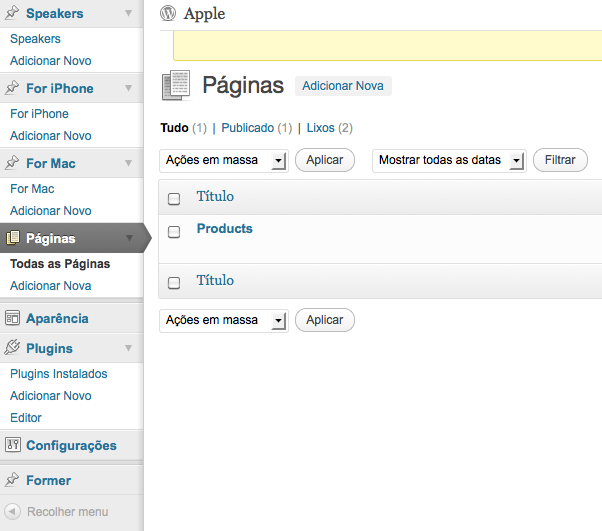This screenshot has height=531, width=602.
Task: Click the Filtrar button
Action: (560, 160)
